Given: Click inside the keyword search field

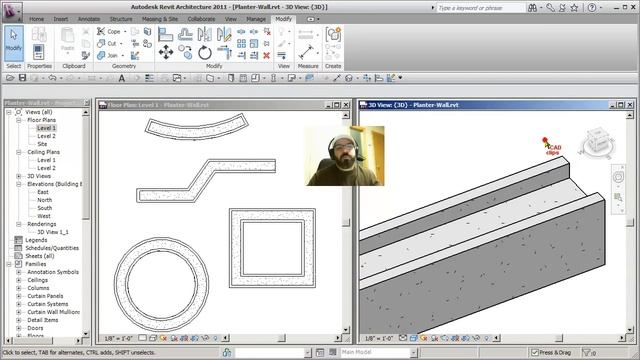Looking at the screenshot, I should pos(480,8).
